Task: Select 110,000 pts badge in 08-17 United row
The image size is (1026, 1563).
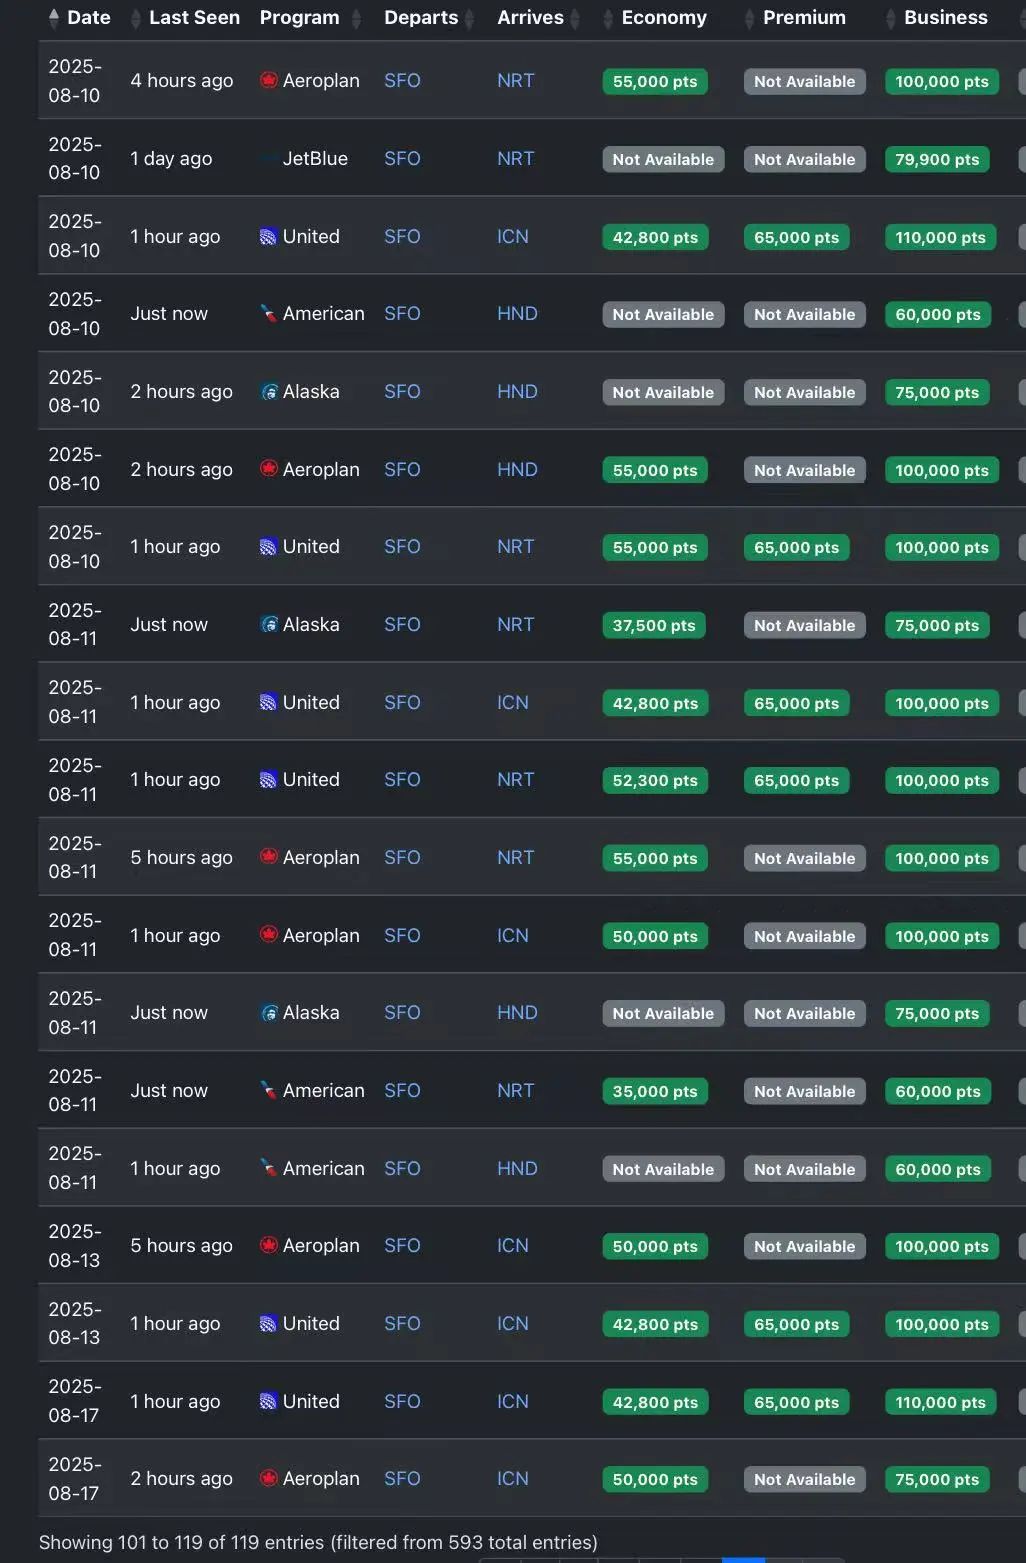Action: 940,1403
